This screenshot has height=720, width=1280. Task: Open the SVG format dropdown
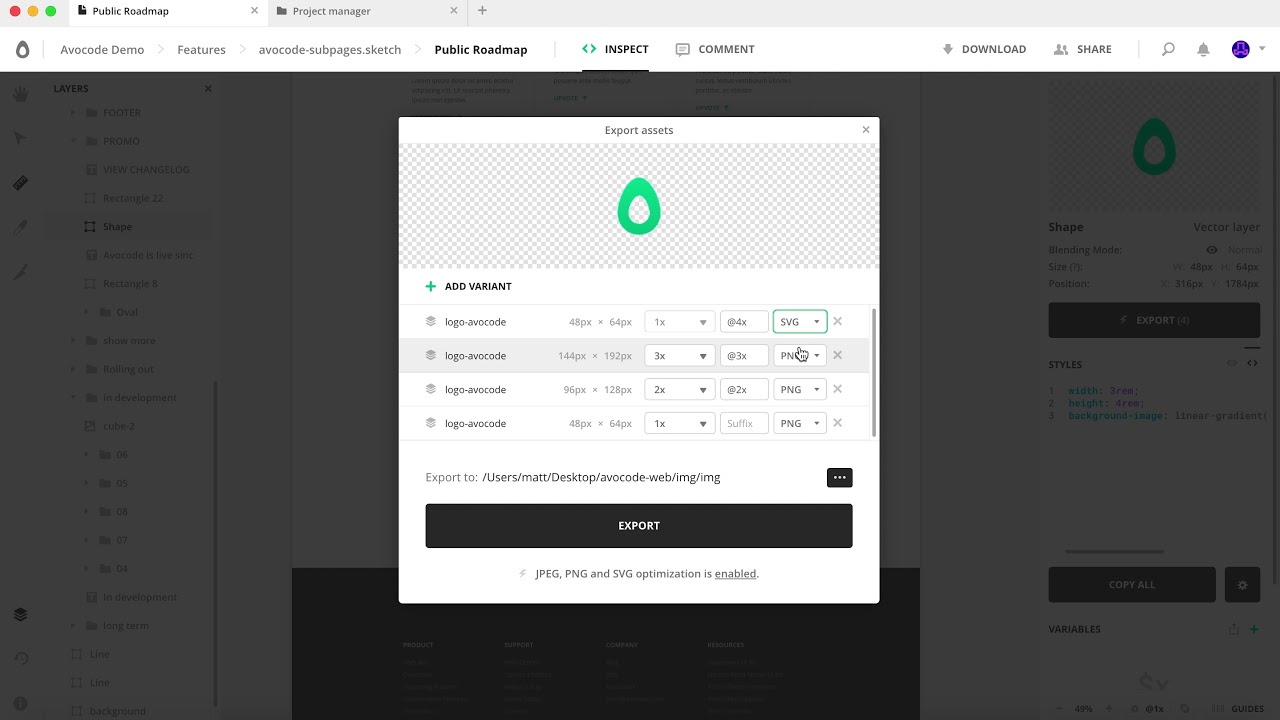(x=800, y=322)
